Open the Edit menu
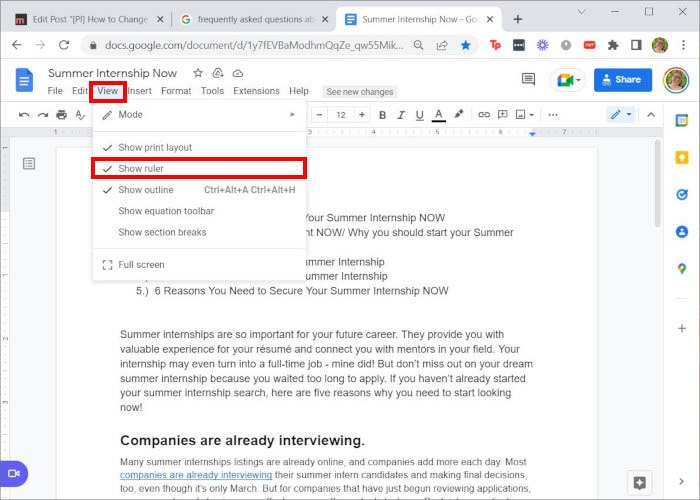The width and height of the screenshot is (700, 500). pos(80,91)
